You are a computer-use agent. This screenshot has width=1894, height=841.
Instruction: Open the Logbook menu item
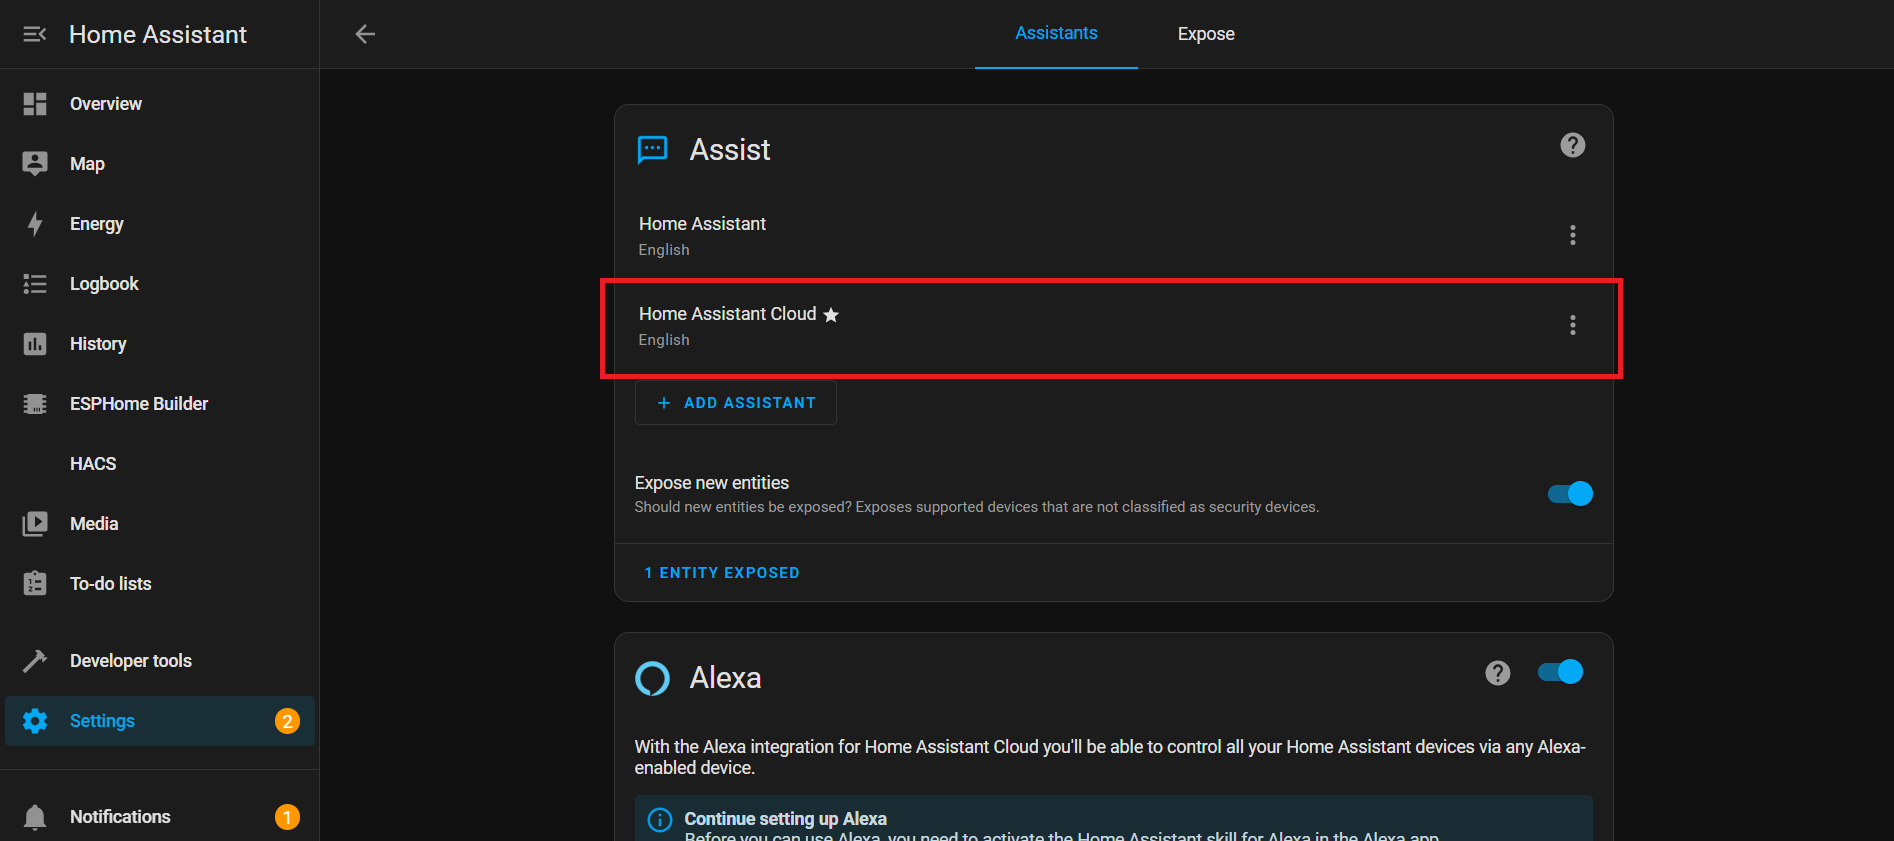160,284
